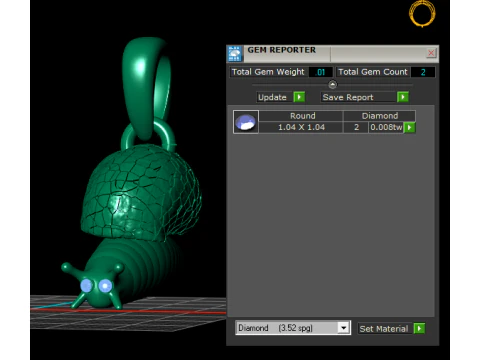Click the Gem Reporter panel icon
The width and height of the screenshot is (480, 360).
(235, 54)
